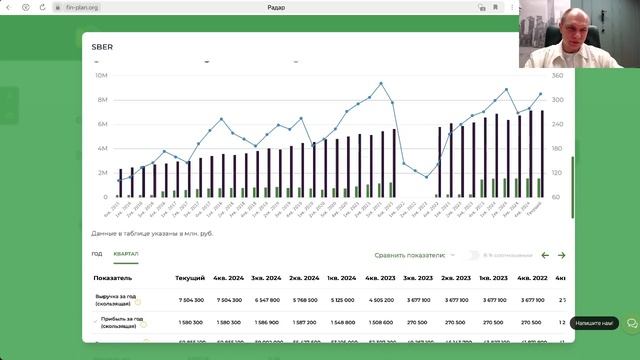Click profit value 1 548 800

342,322
